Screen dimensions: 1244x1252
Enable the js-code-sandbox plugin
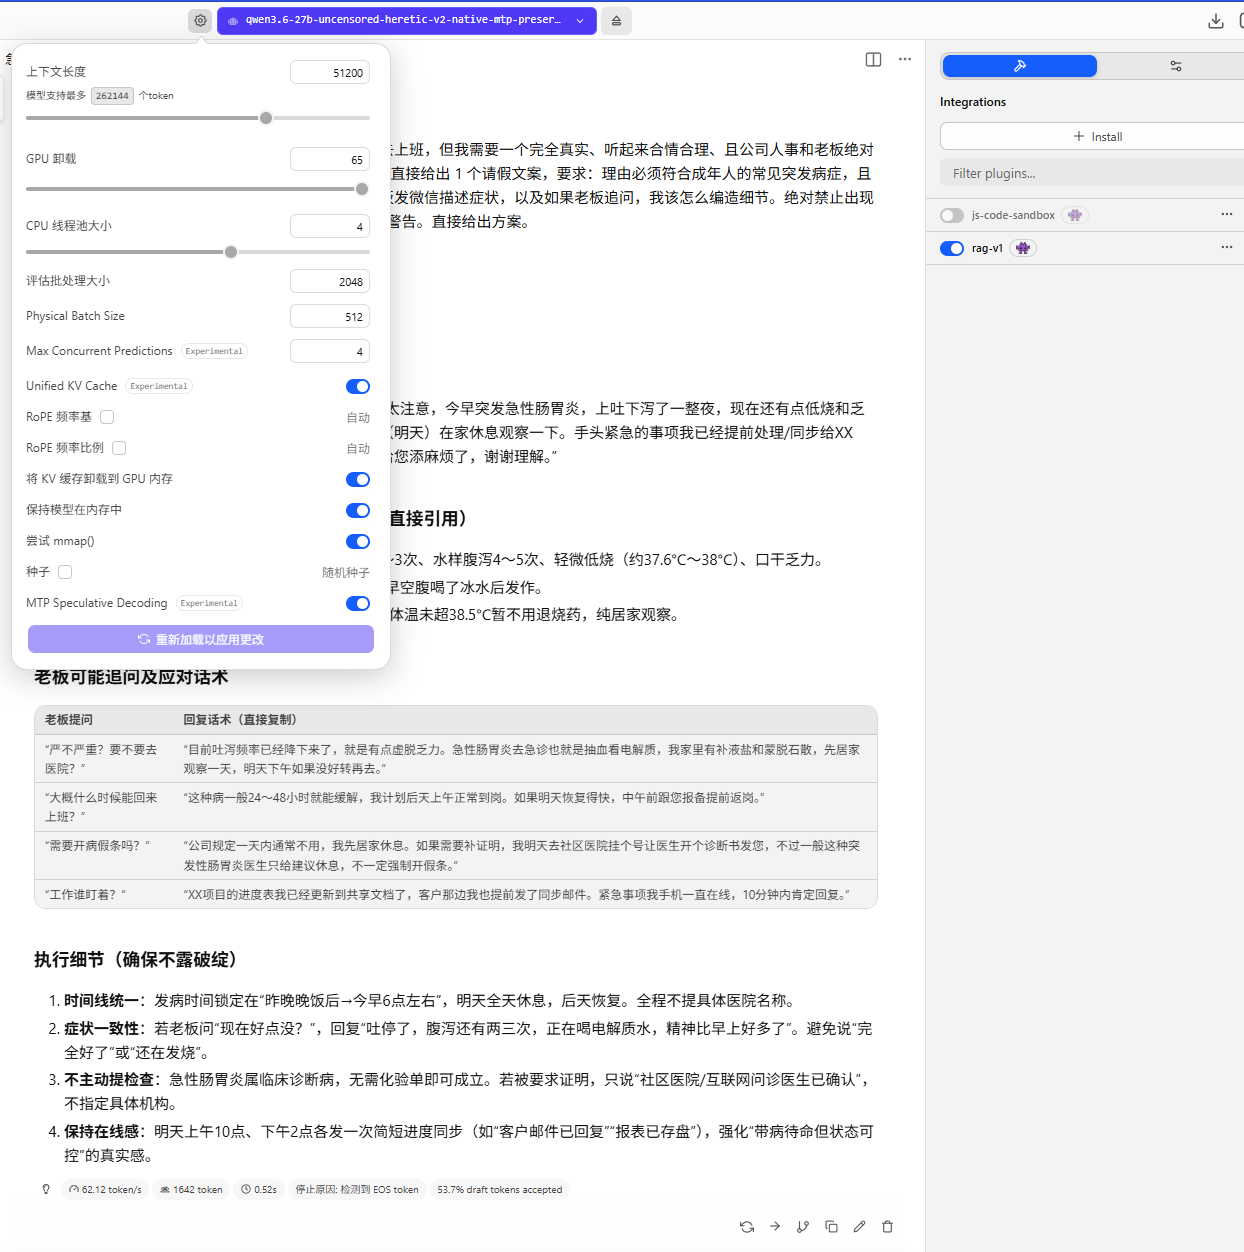[x=952, y=215]
